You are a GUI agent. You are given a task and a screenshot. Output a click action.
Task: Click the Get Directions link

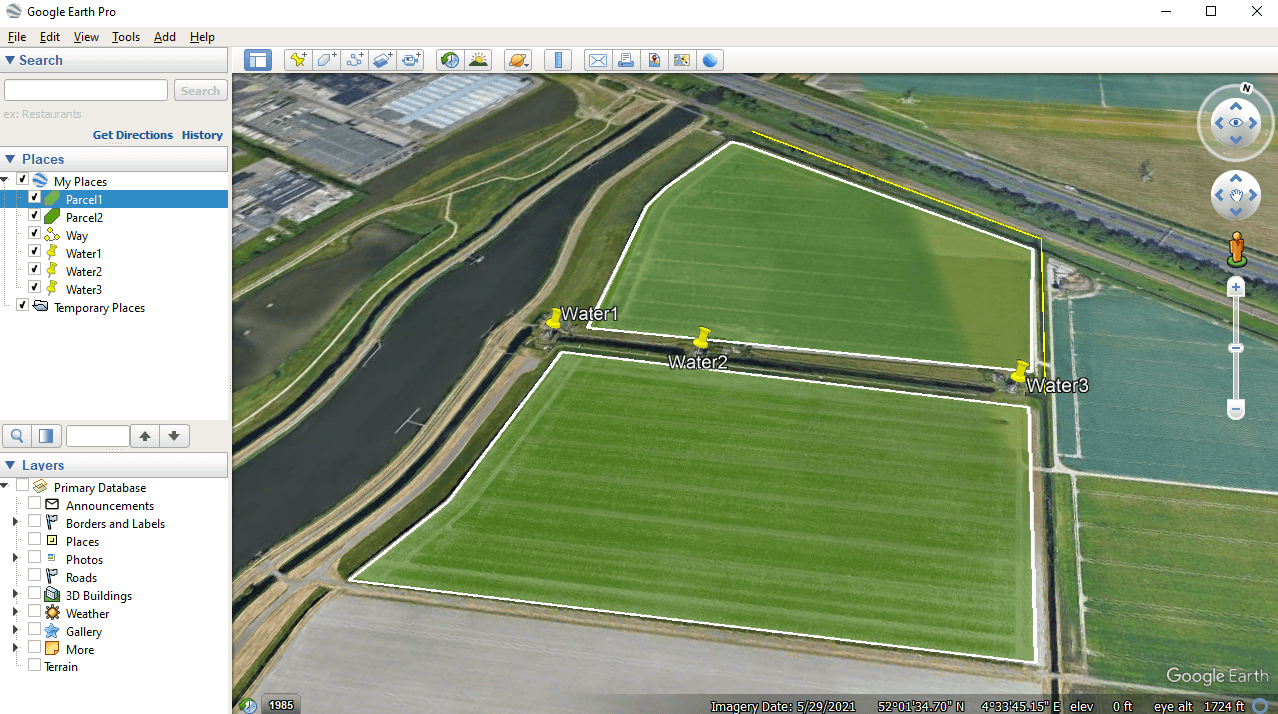click(133, 135)
